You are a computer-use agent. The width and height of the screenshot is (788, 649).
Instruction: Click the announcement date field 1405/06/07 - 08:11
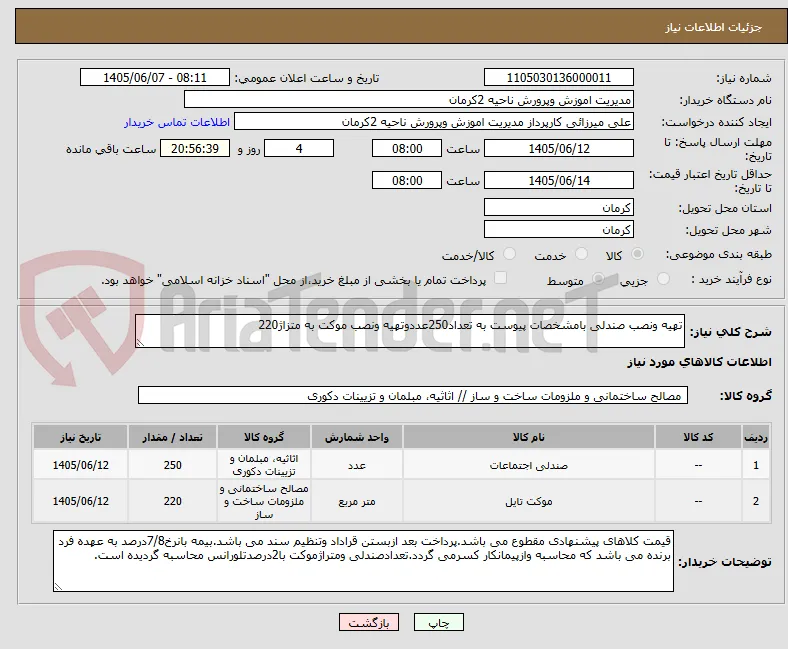pyautogui.click(x=155, y=77)
